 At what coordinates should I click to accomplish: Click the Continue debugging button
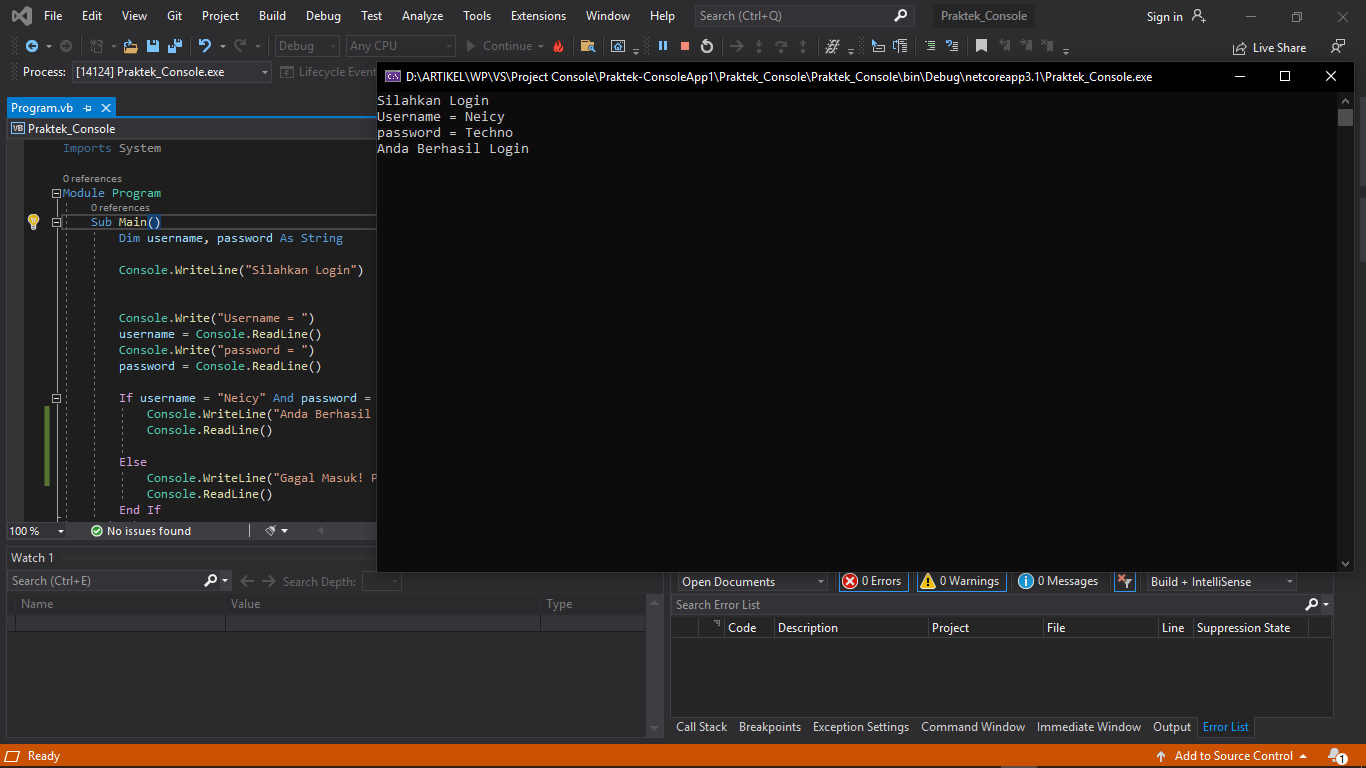click(x=504, y=46)
